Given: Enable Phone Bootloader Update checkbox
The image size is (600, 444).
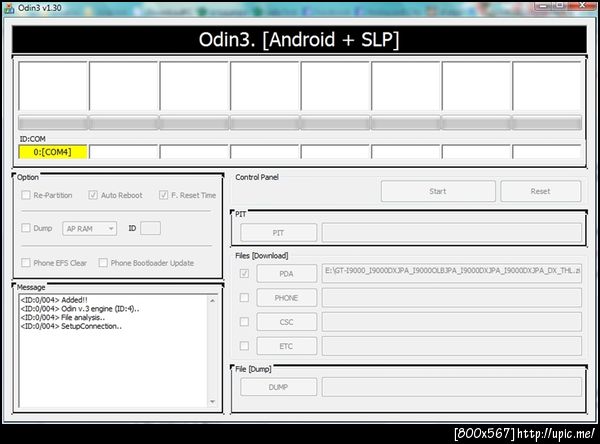Looking at the screenshot, I should click(x=103, y=263).
